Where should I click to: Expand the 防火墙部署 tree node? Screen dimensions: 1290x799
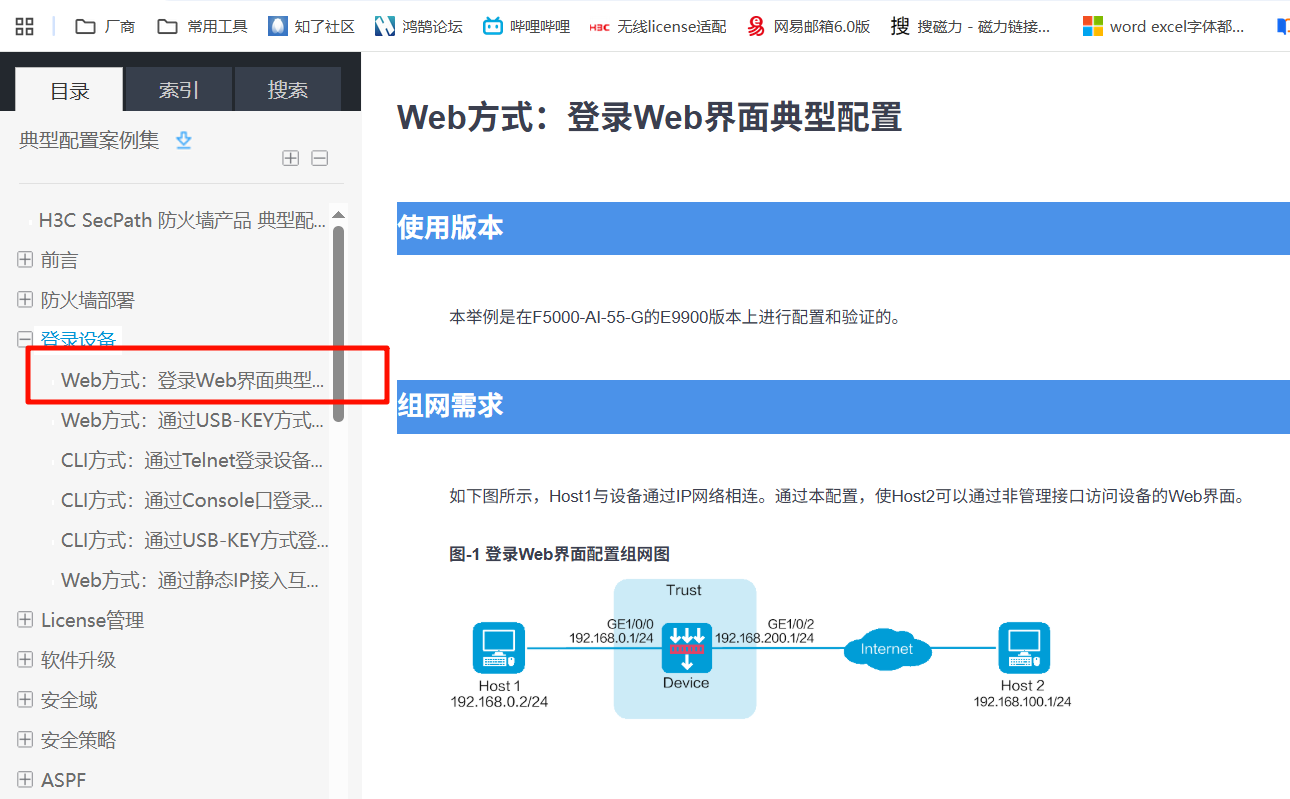pos(25,300)
